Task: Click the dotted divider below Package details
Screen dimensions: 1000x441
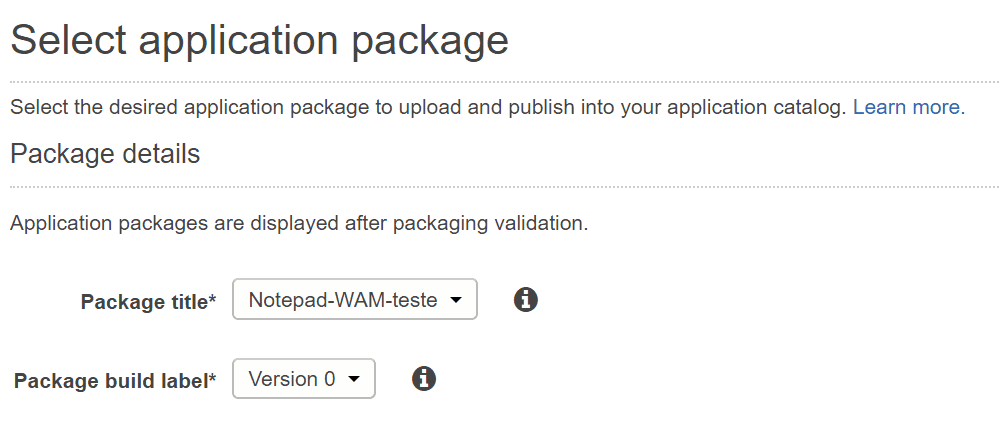Action: click(x=500, y=187)
